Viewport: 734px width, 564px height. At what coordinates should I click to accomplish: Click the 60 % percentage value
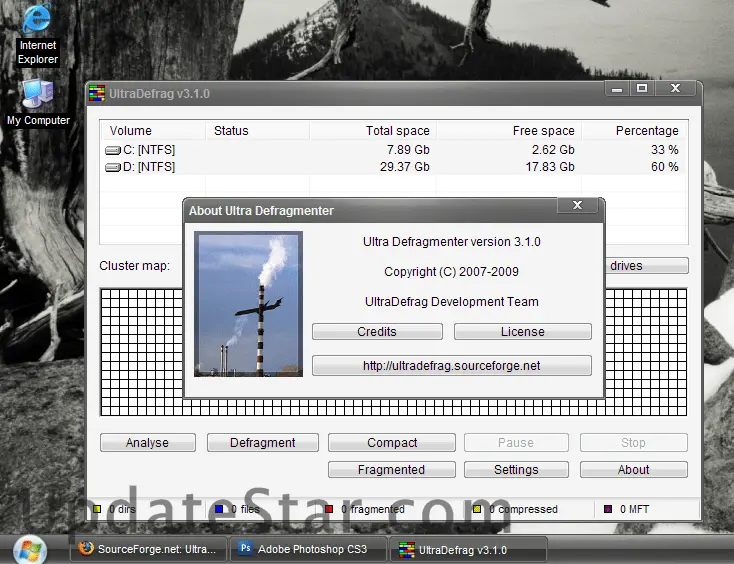[664, 167]
